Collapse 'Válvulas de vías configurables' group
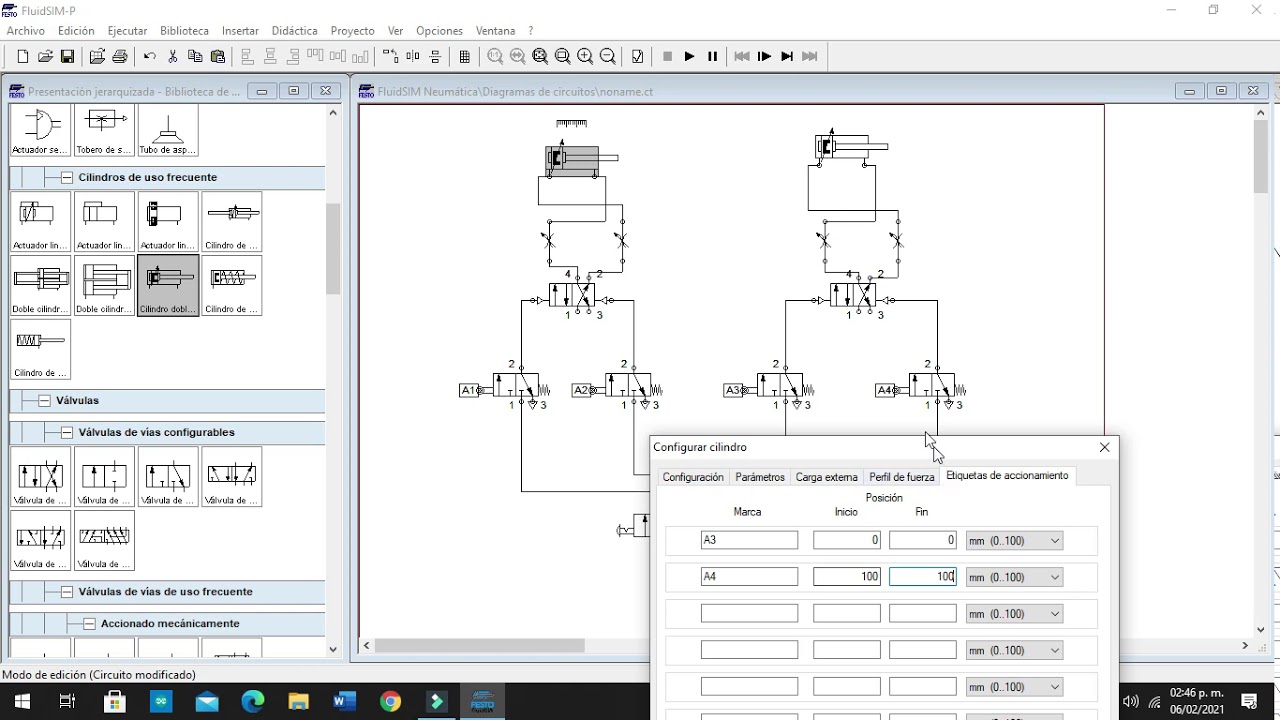 pos(67,432)
